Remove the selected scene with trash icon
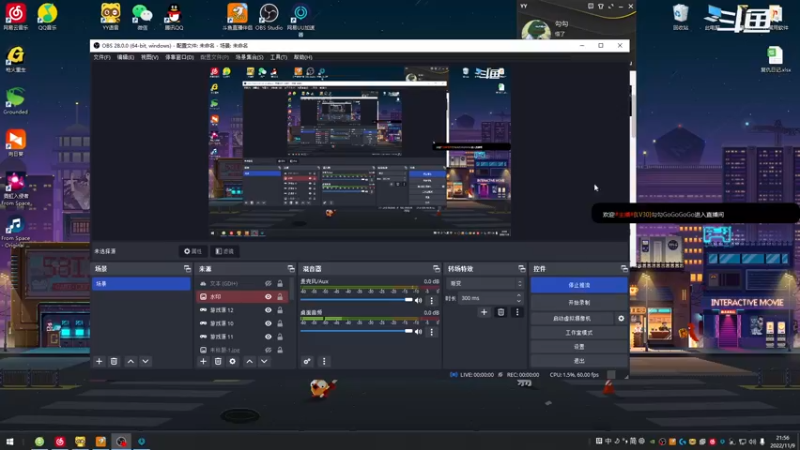 pos(114,361)
